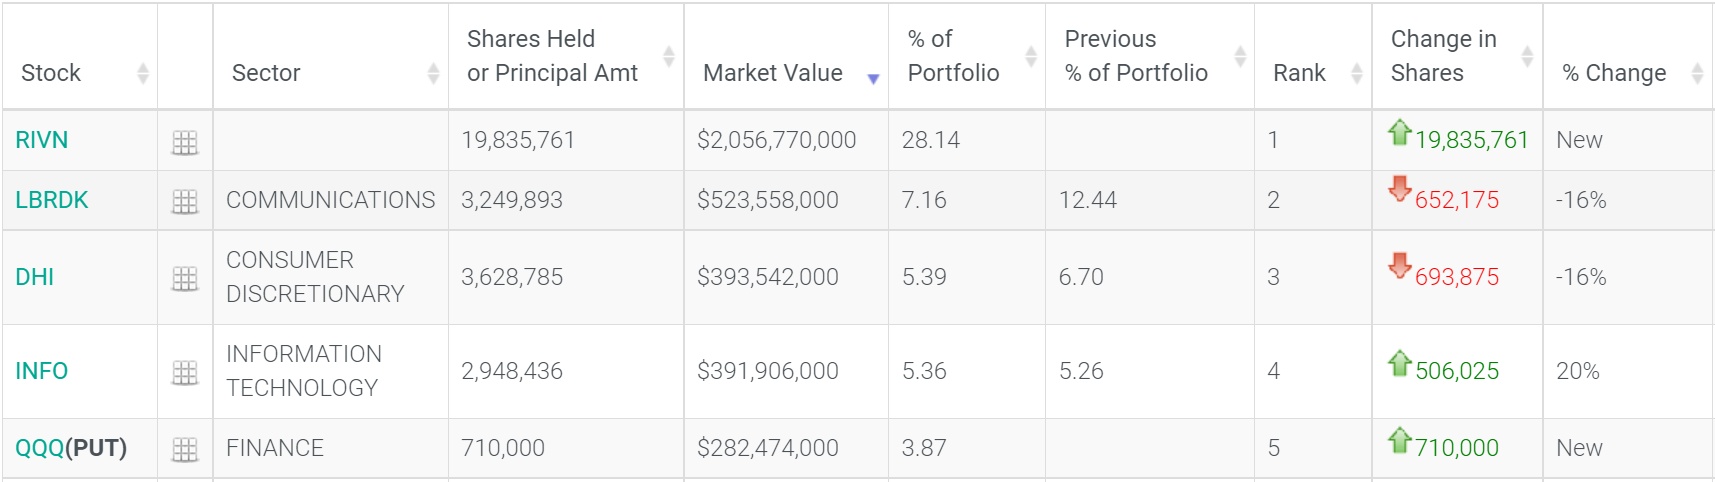Click the red down arrow for LBRDK
The width and height of the screenshot is (1715, 482).
1400,188
